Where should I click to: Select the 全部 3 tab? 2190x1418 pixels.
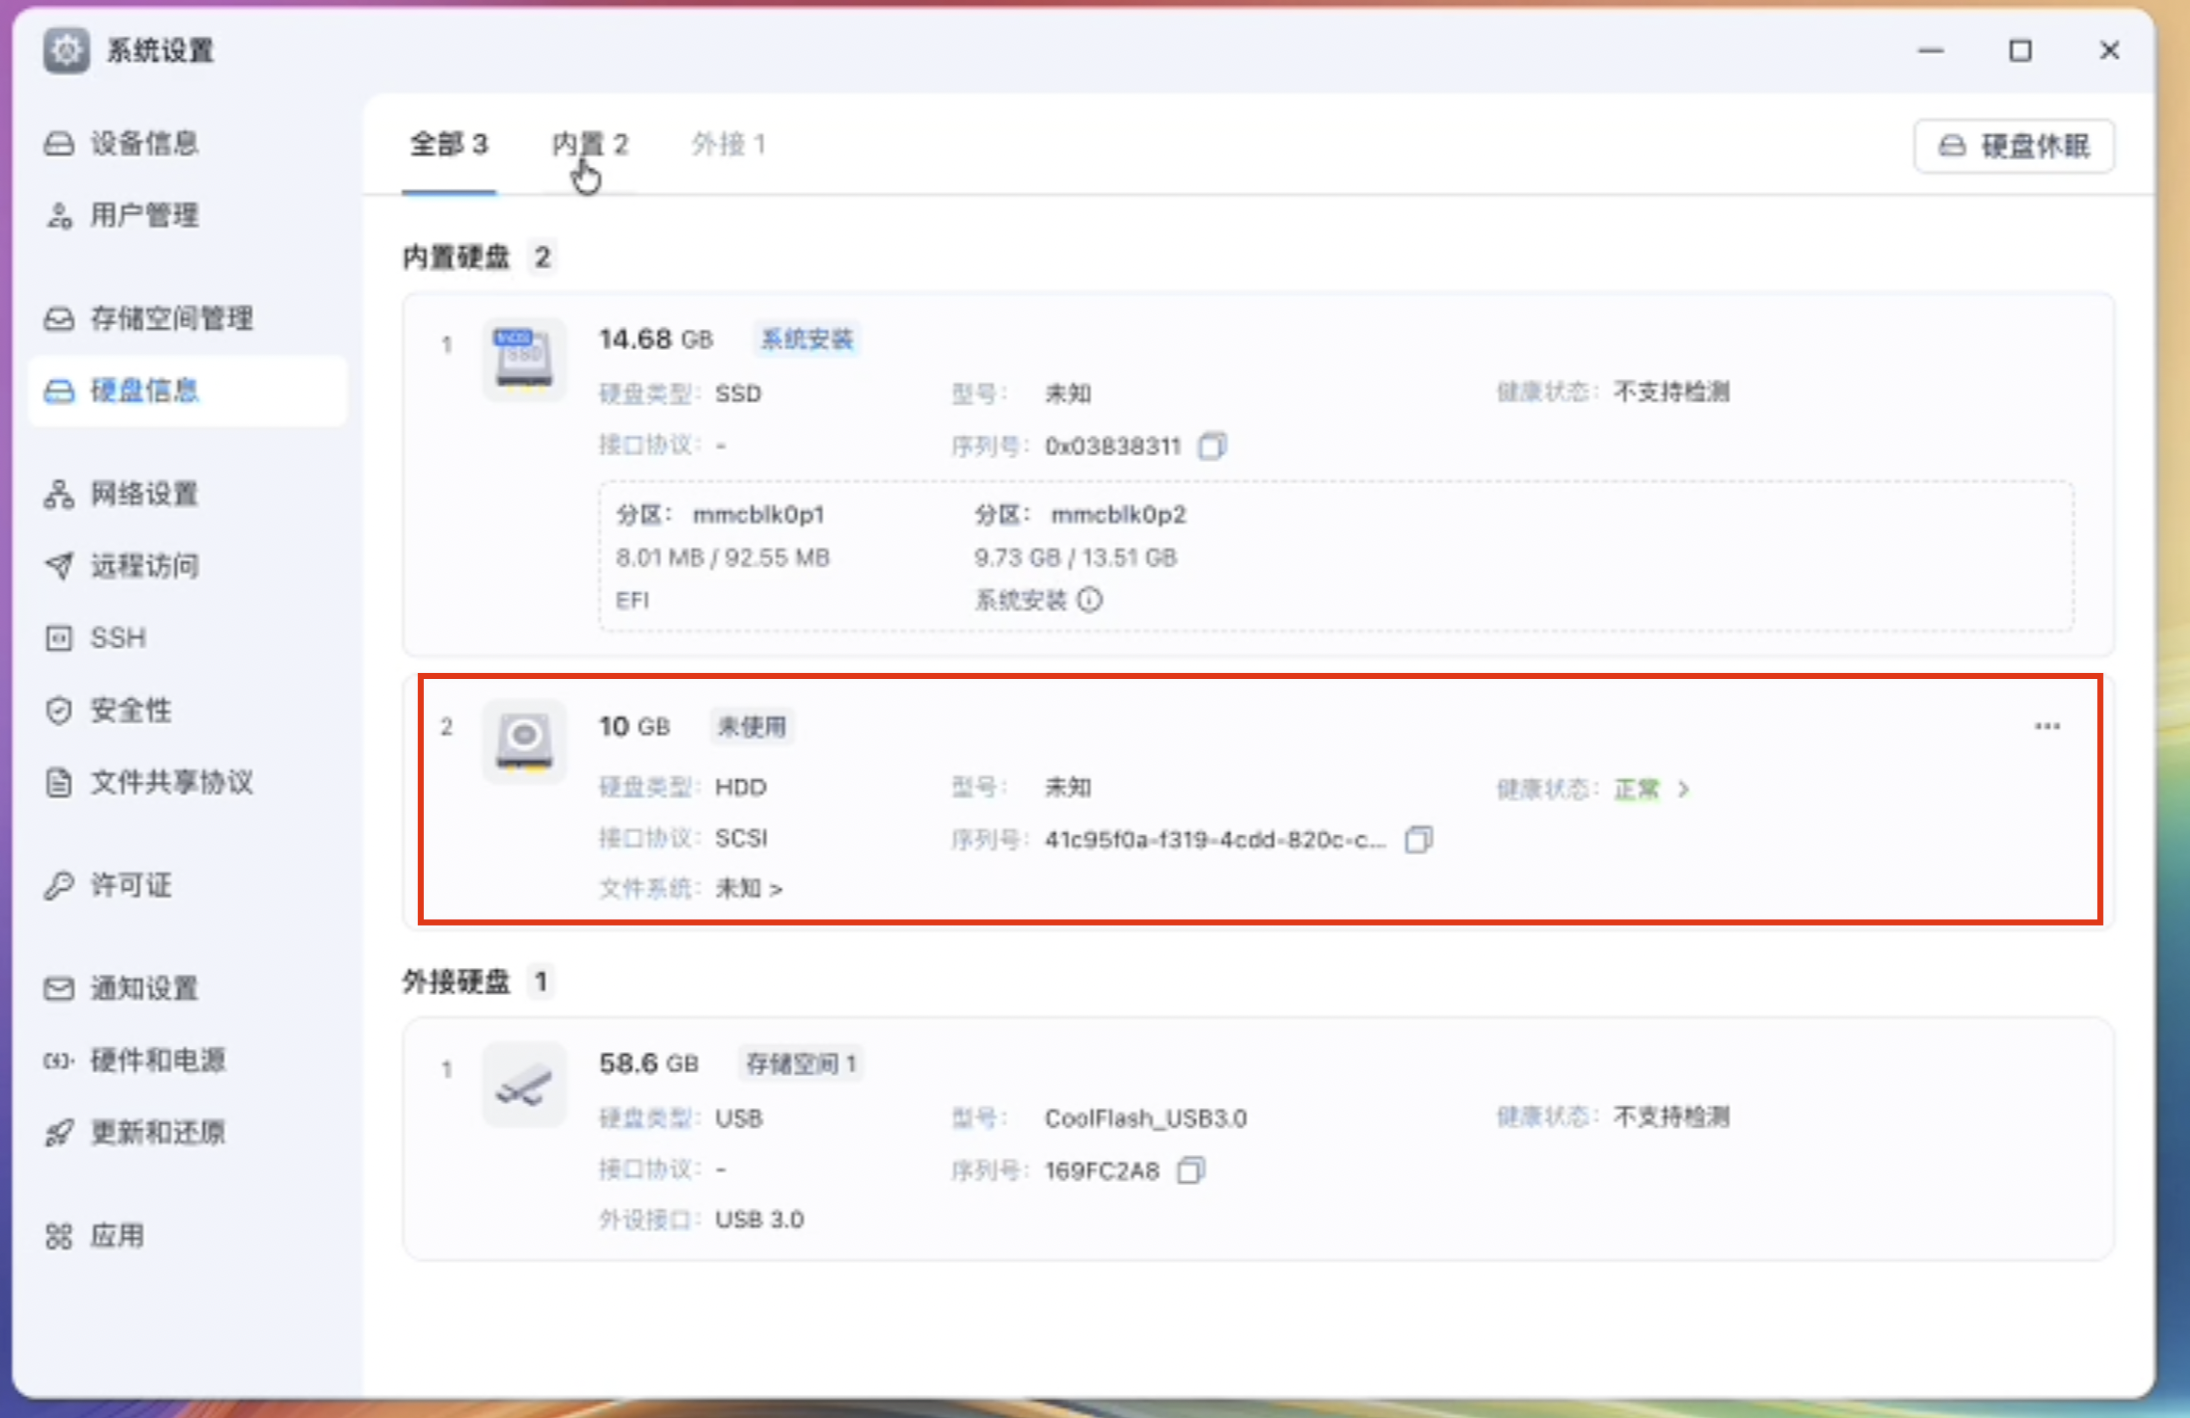tap(448, 144)
